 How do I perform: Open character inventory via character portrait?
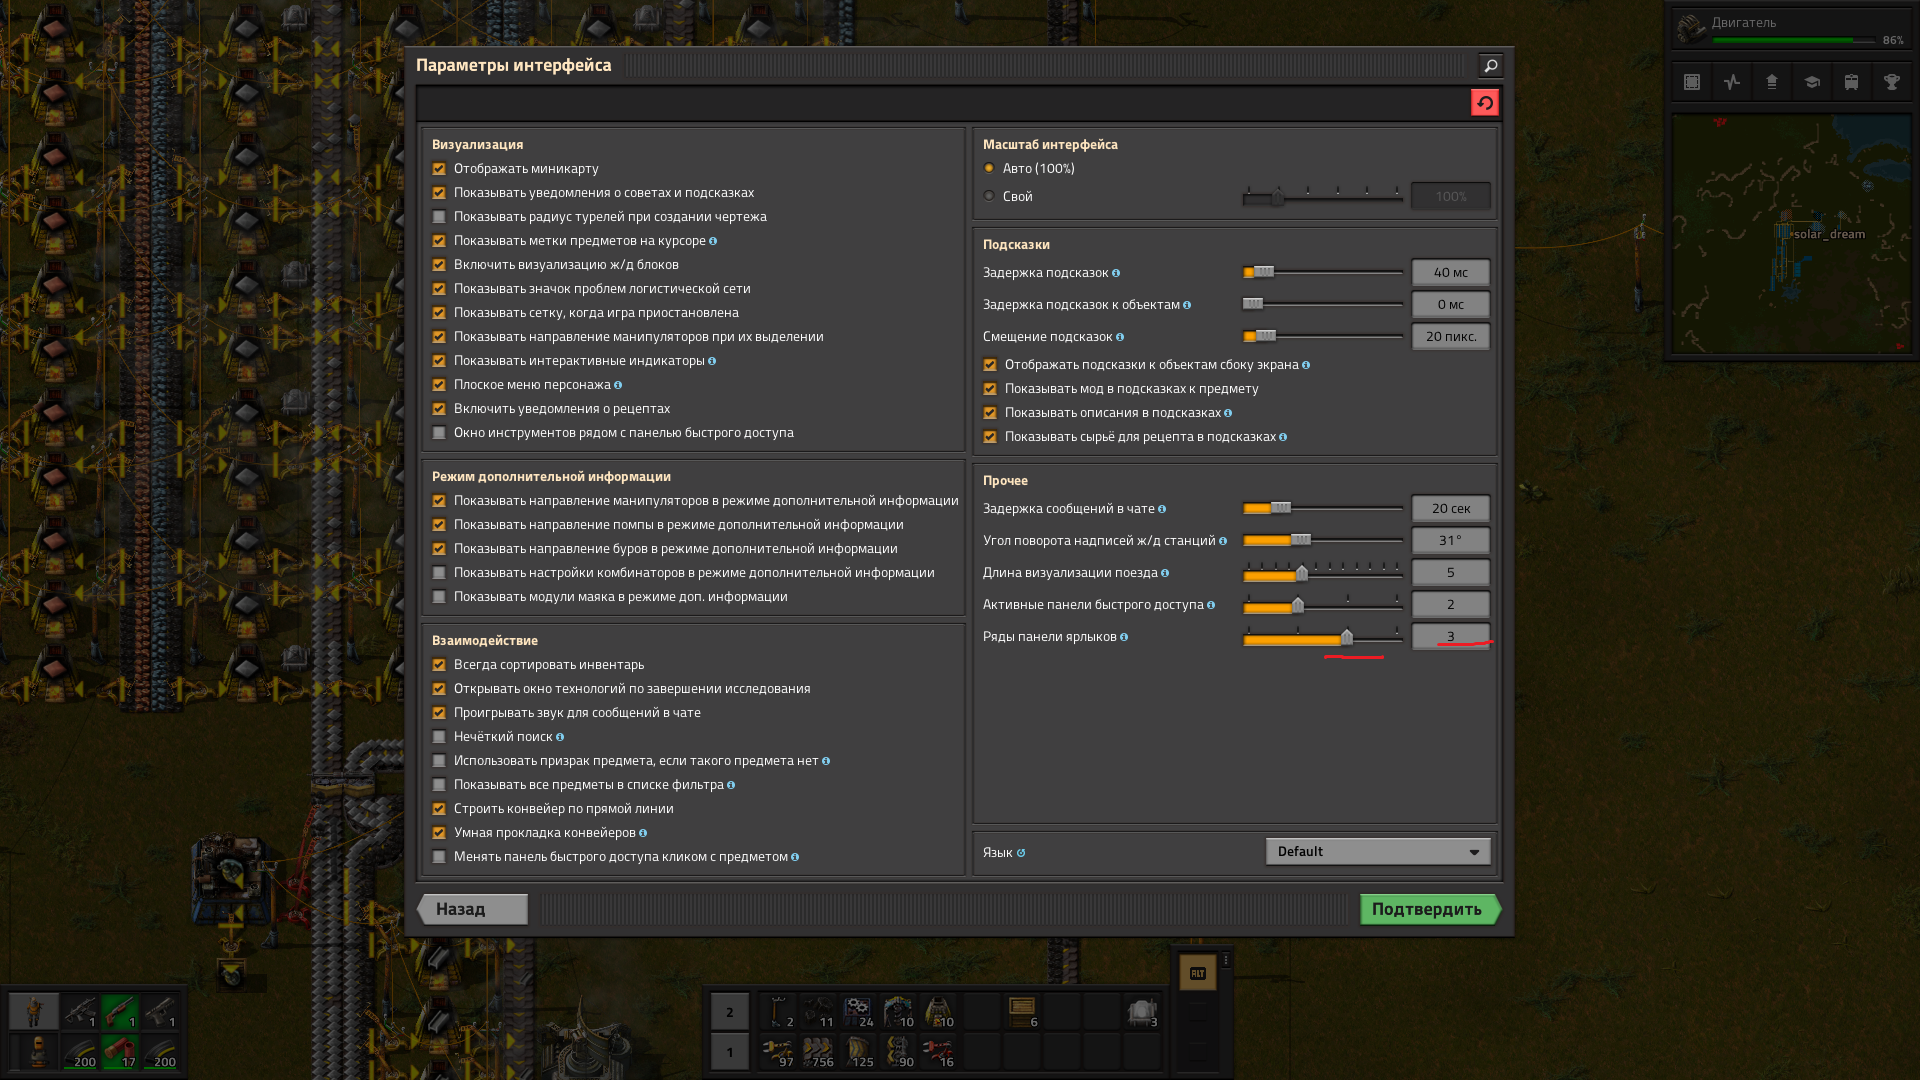(x=34, y=1012)
